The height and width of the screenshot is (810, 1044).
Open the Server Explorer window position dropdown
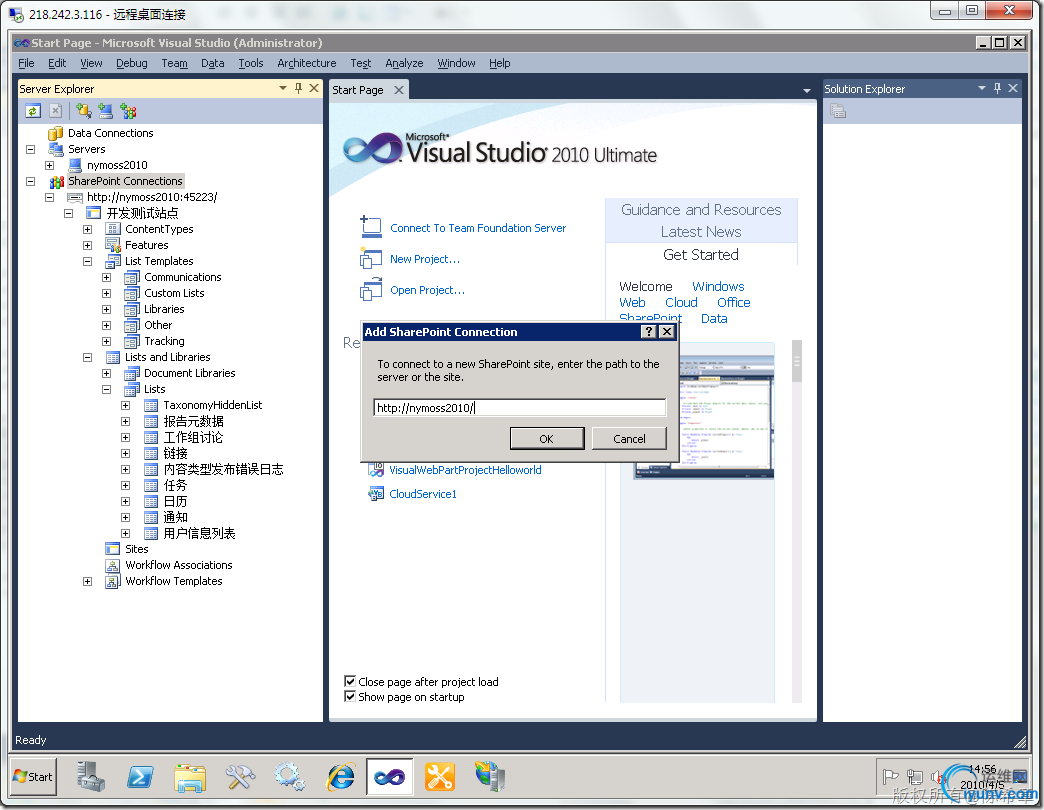point(283,89)
